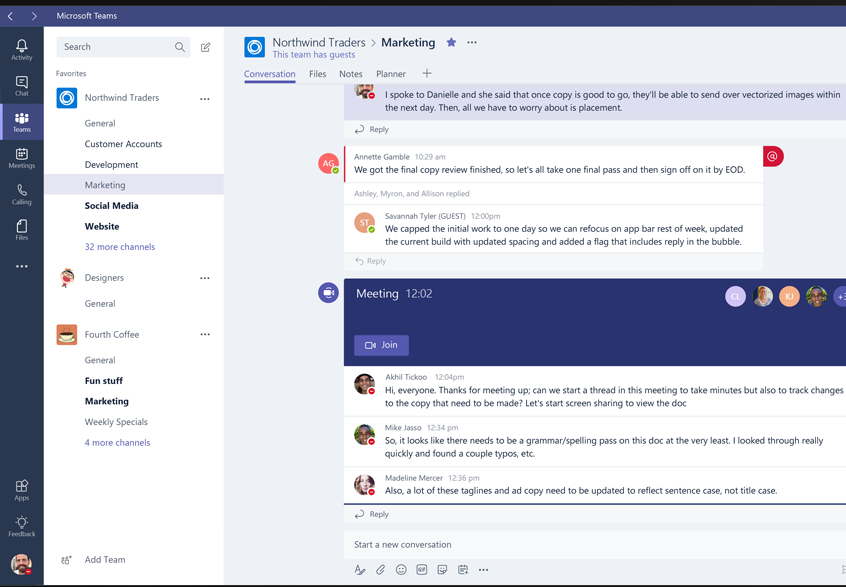Expand 32 more channels in Northwind Traders
Screen dimensions: 846x587
120,247
